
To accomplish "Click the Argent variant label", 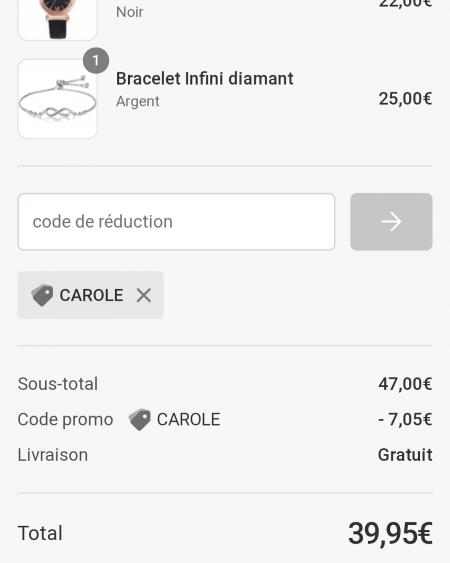I will (138, 101).
